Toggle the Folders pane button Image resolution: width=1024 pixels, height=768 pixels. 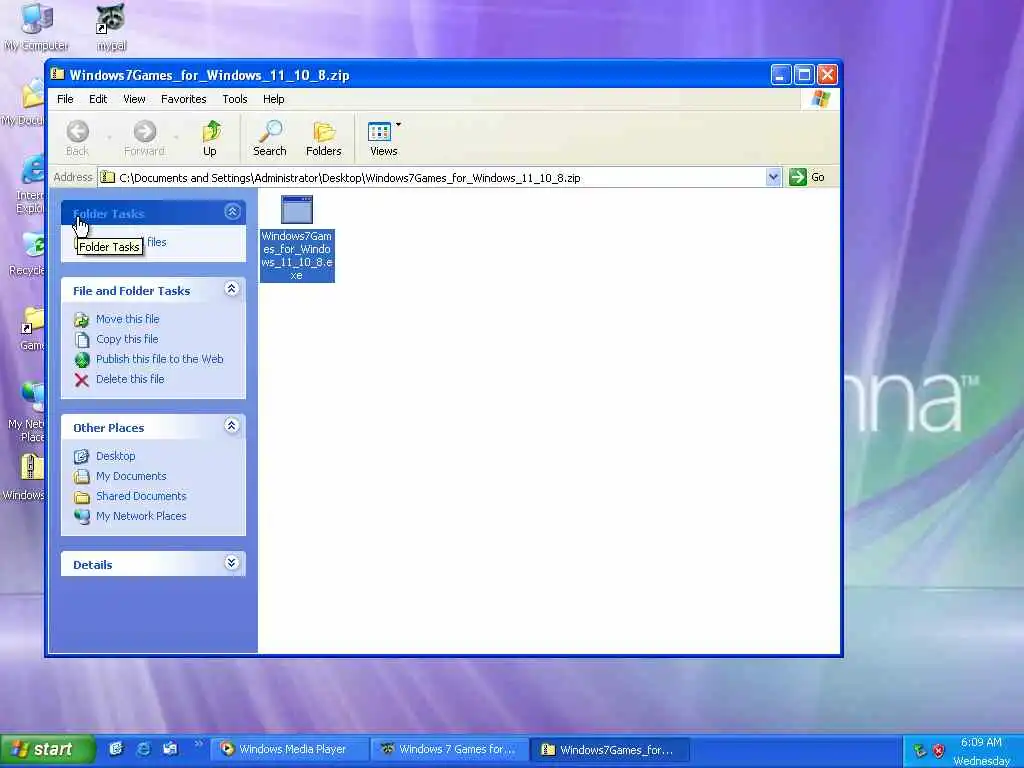click(x=323, y=138)
